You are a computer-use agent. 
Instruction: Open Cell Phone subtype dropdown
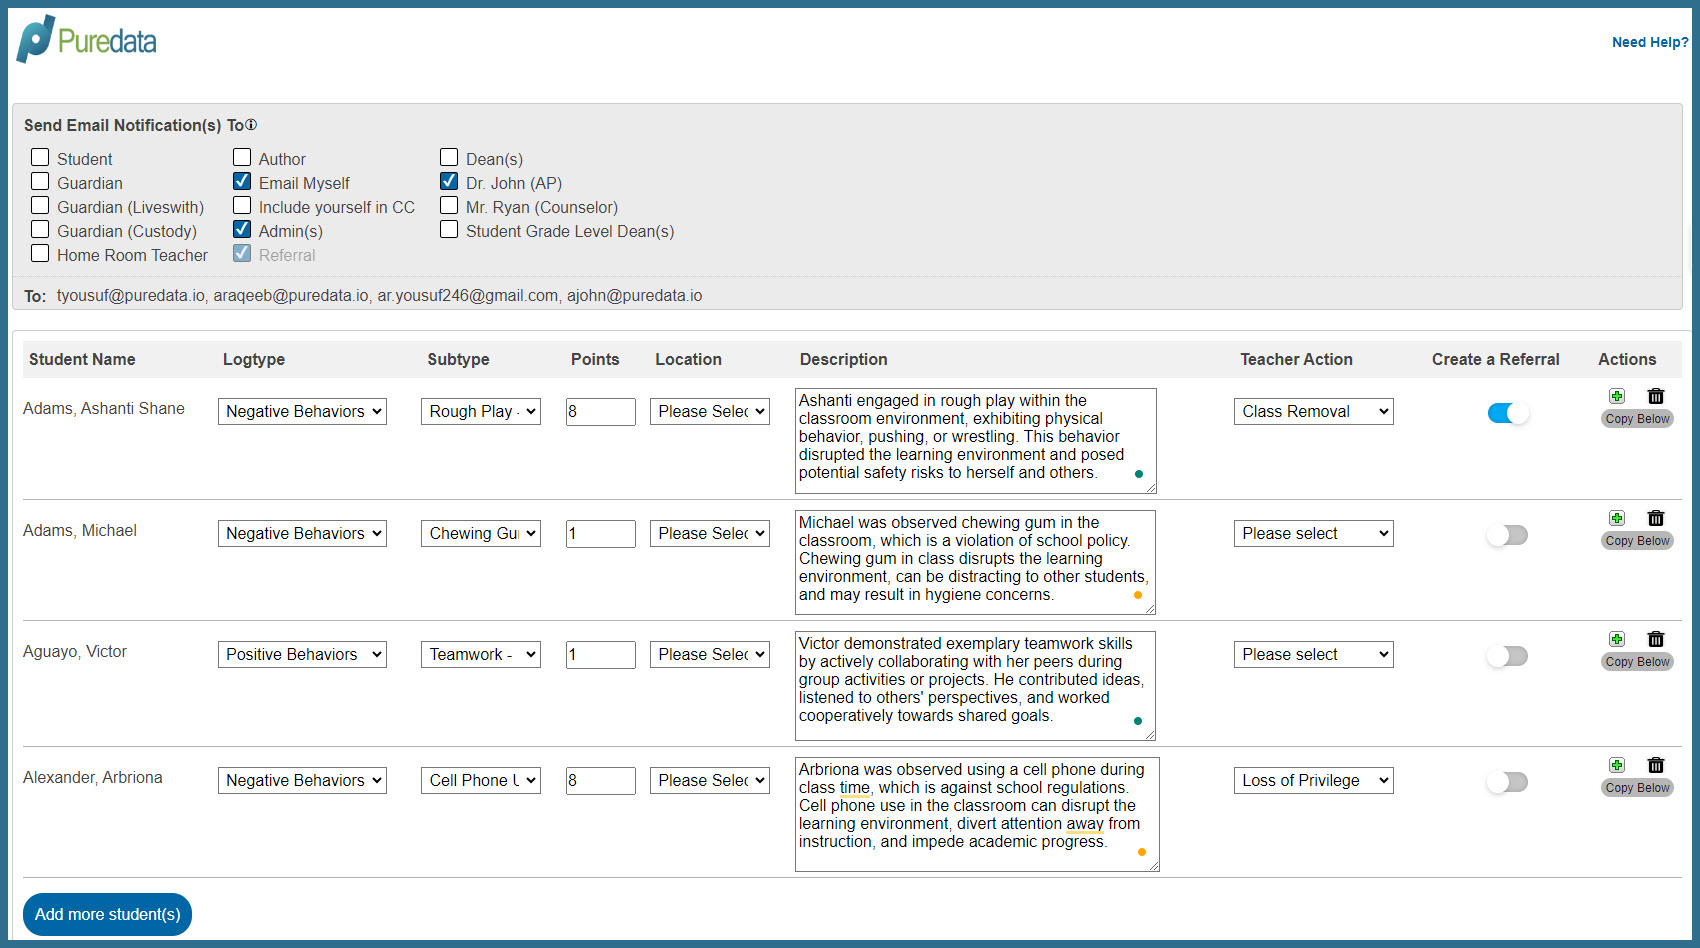481,780
